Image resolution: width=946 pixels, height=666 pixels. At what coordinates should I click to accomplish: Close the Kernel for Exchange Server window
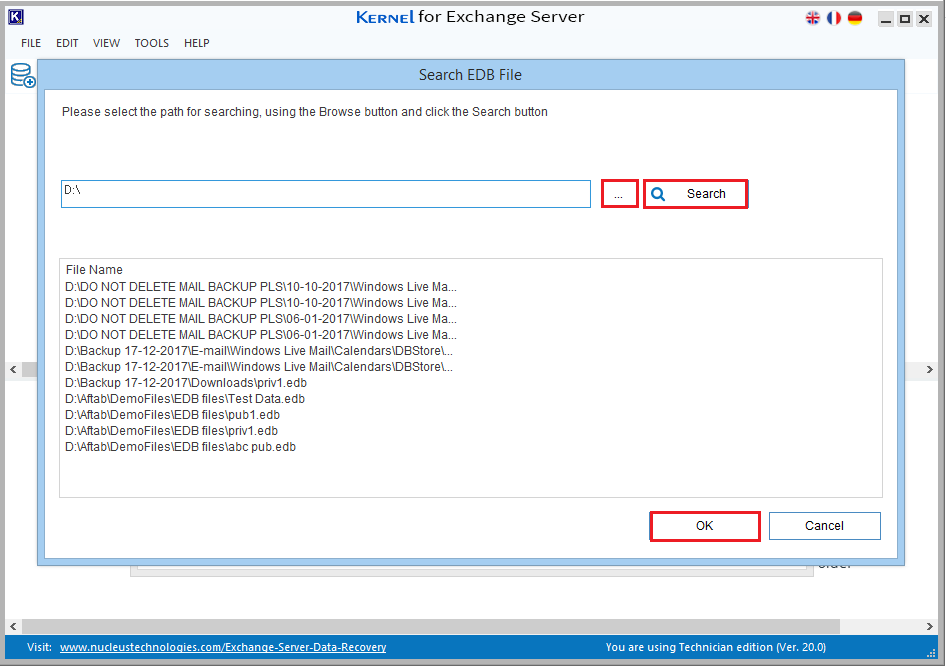point(924,19)
